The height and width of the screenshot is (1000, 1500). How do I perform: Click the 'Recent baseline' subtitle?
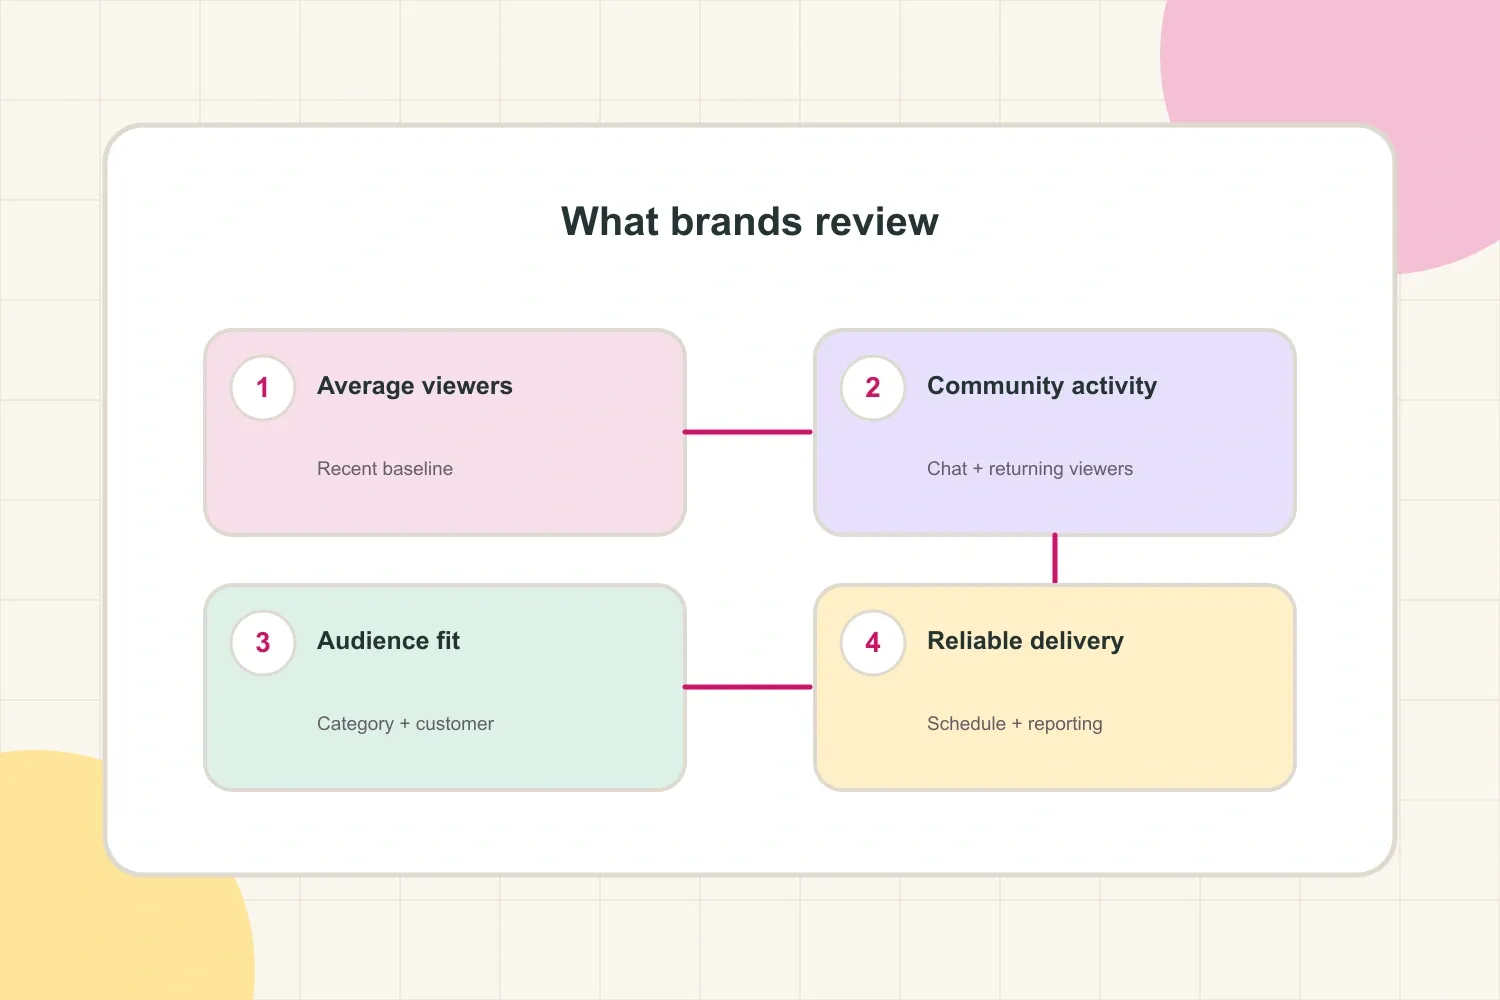385,469
